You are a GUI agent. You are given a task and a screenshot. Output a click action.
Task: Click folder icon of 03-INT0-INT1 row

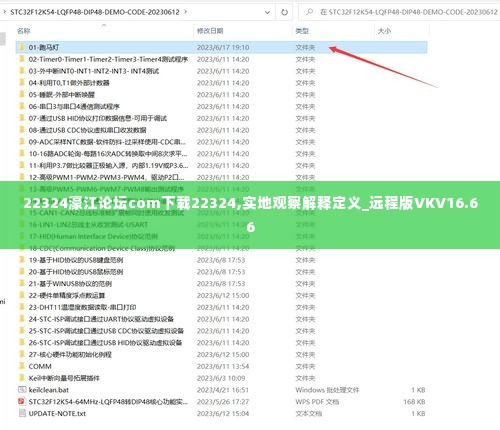click(x=22, y=71)
